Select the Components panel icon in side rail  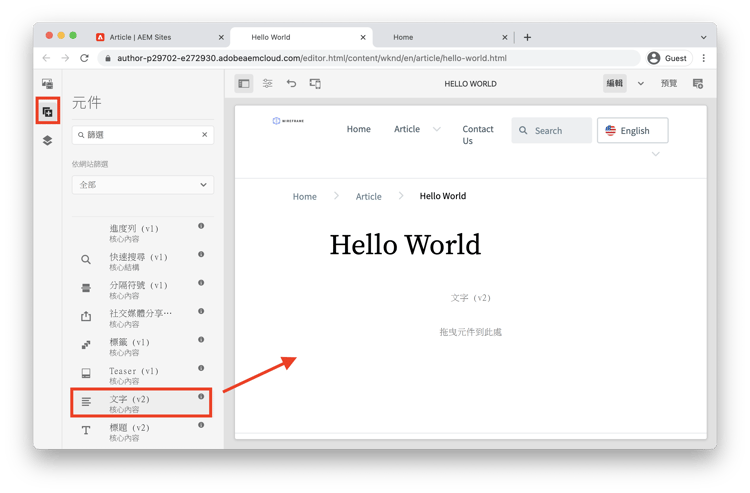47,112
